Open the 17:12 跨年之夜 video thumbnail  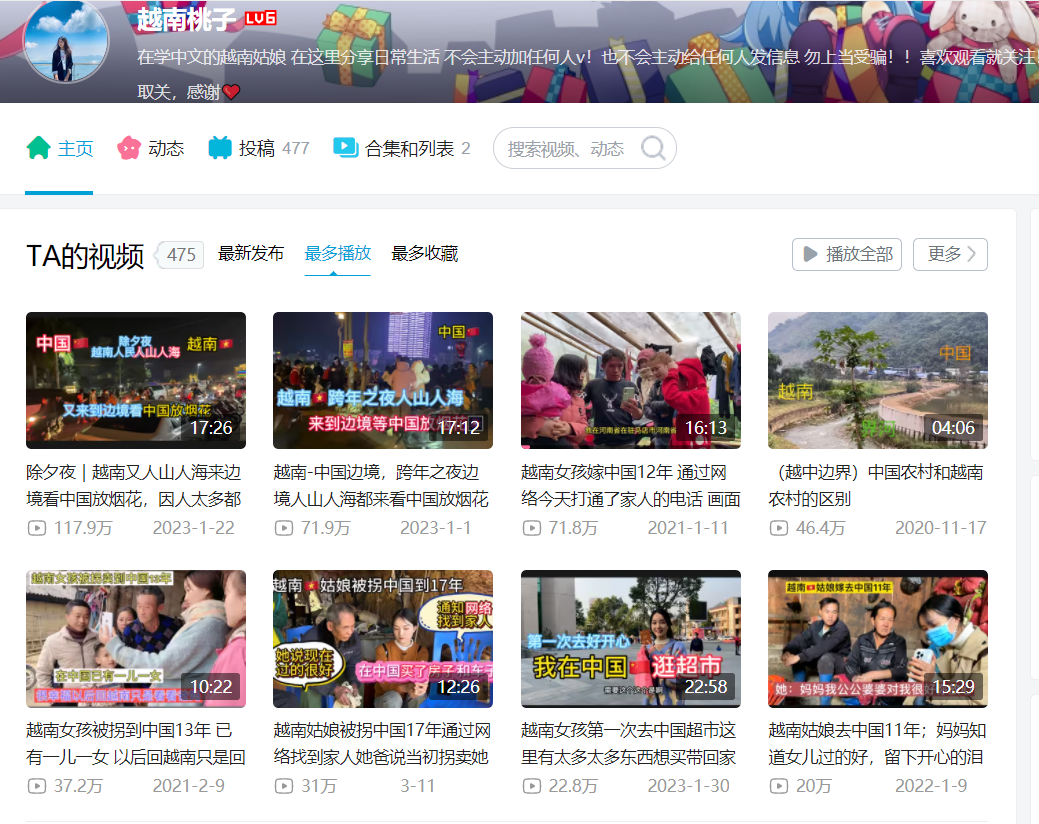point(383,380)
